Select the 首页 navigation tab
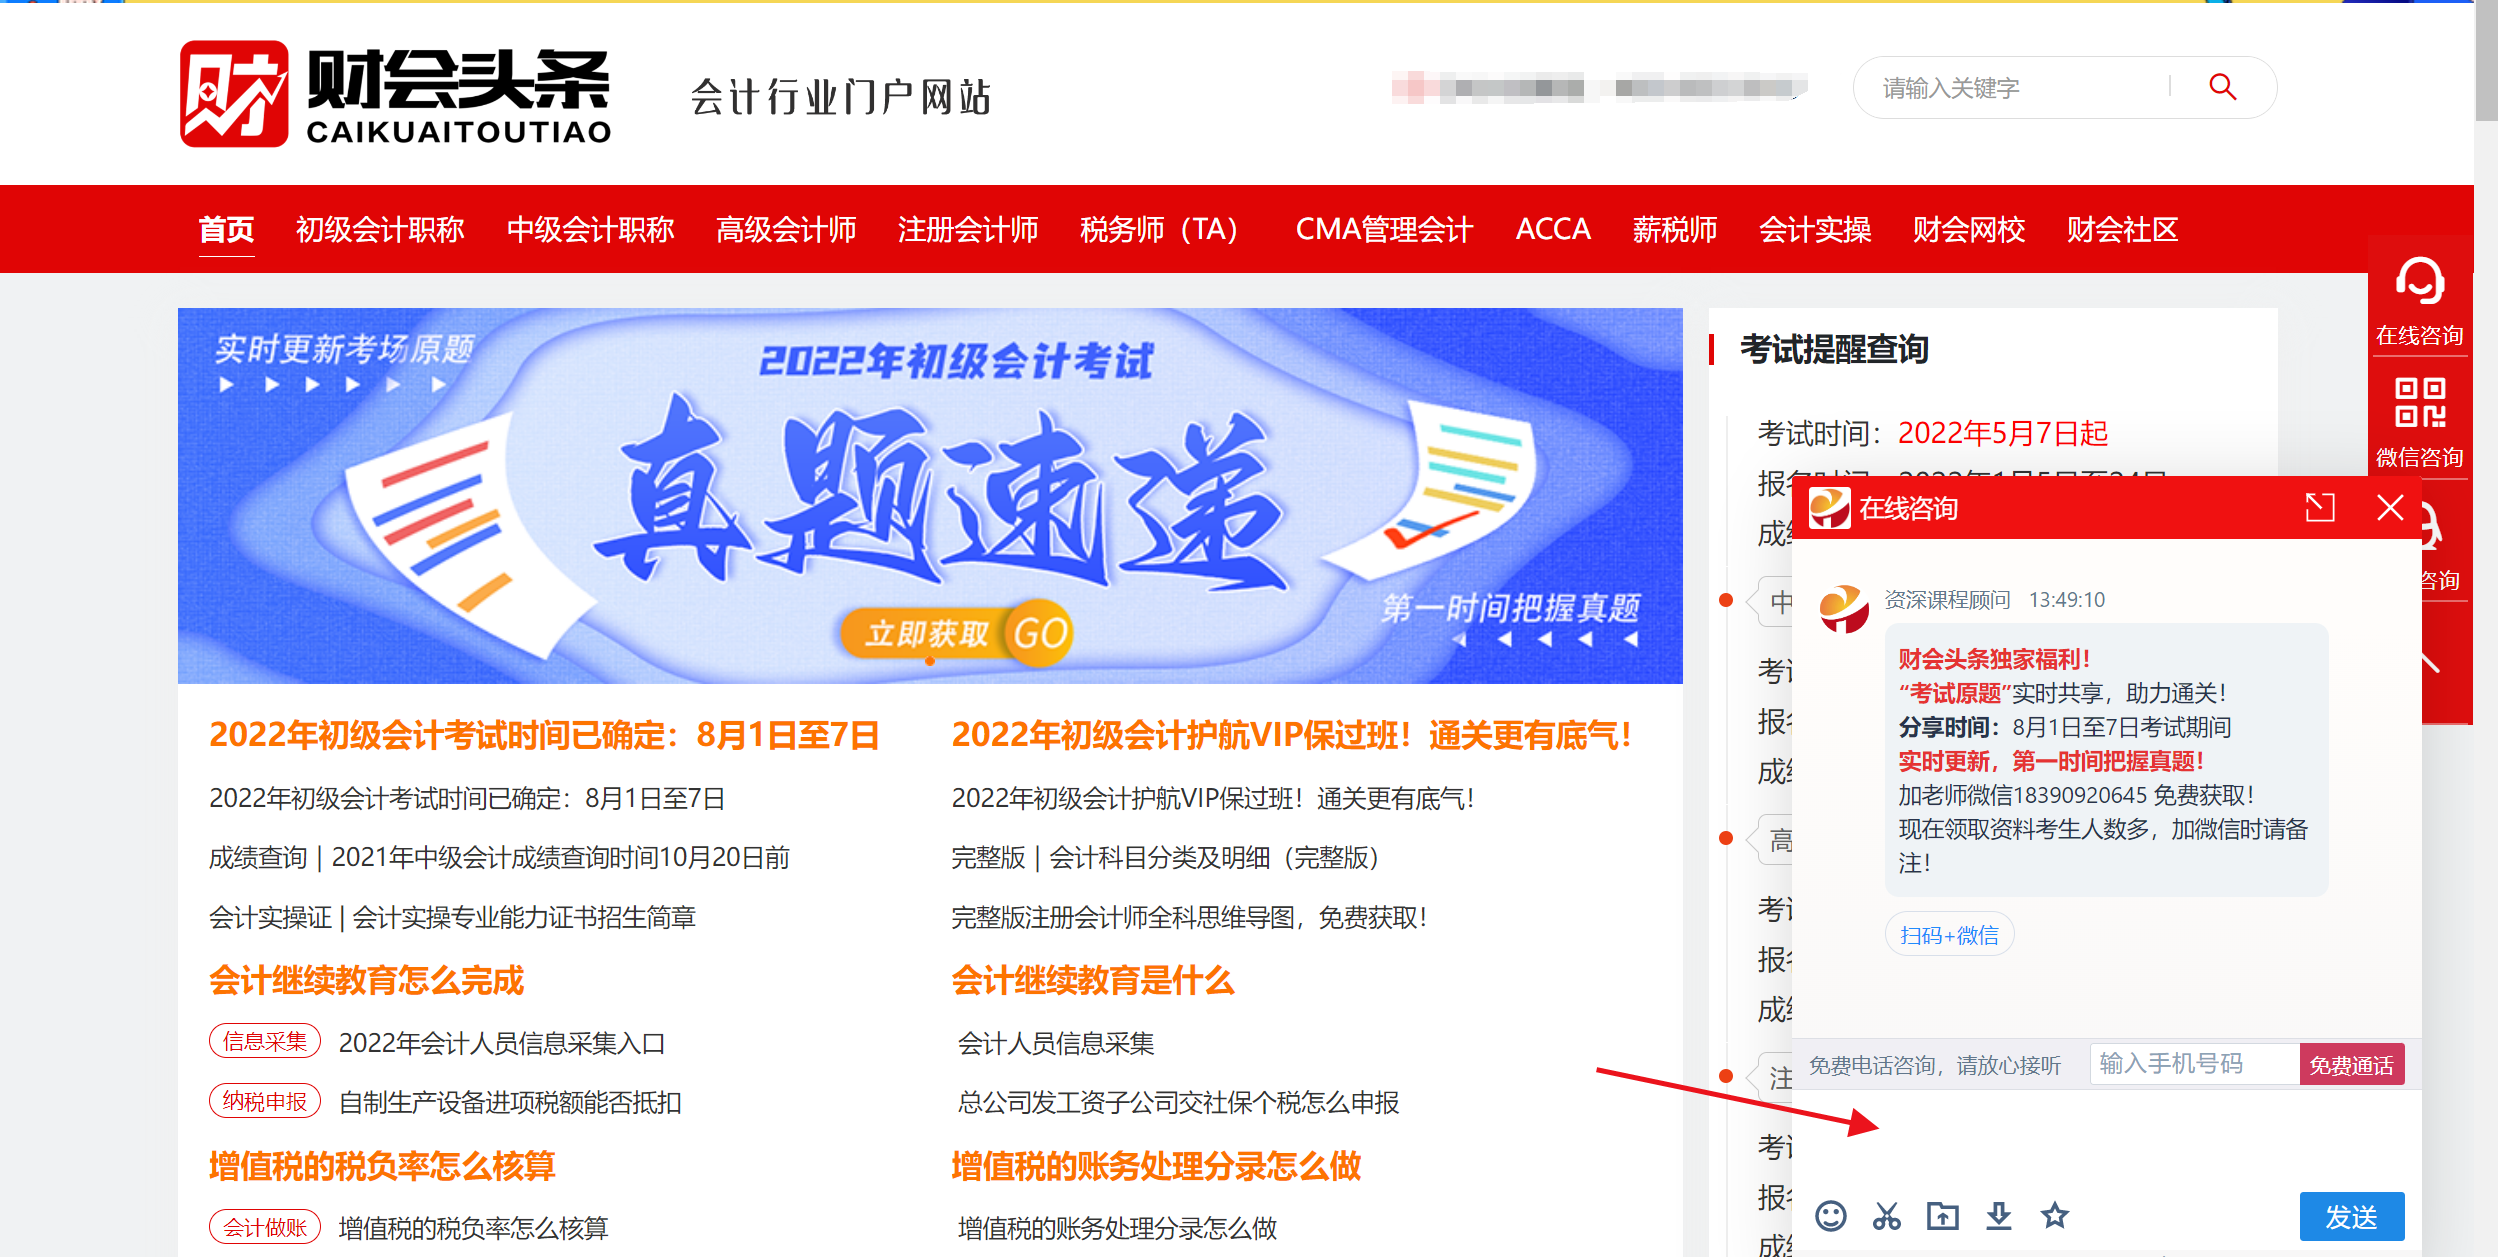 coord(226,229)
